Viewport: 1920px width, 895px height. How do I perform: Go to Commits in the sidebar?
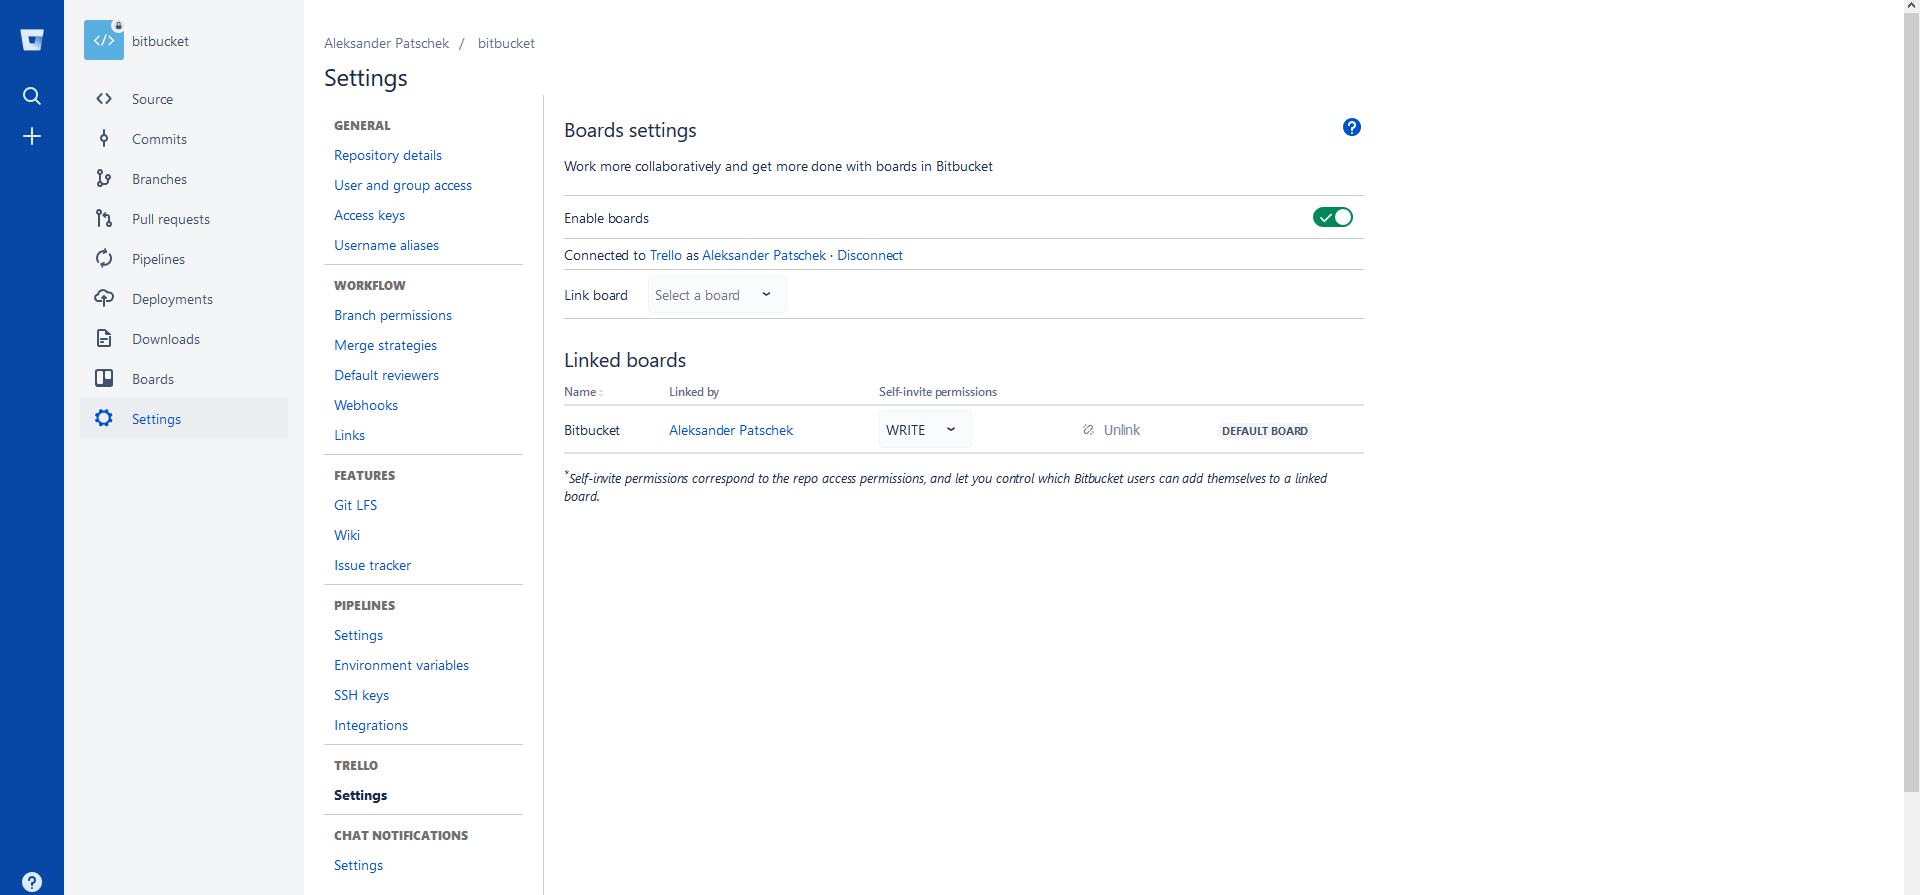click(x=159, y=139)
